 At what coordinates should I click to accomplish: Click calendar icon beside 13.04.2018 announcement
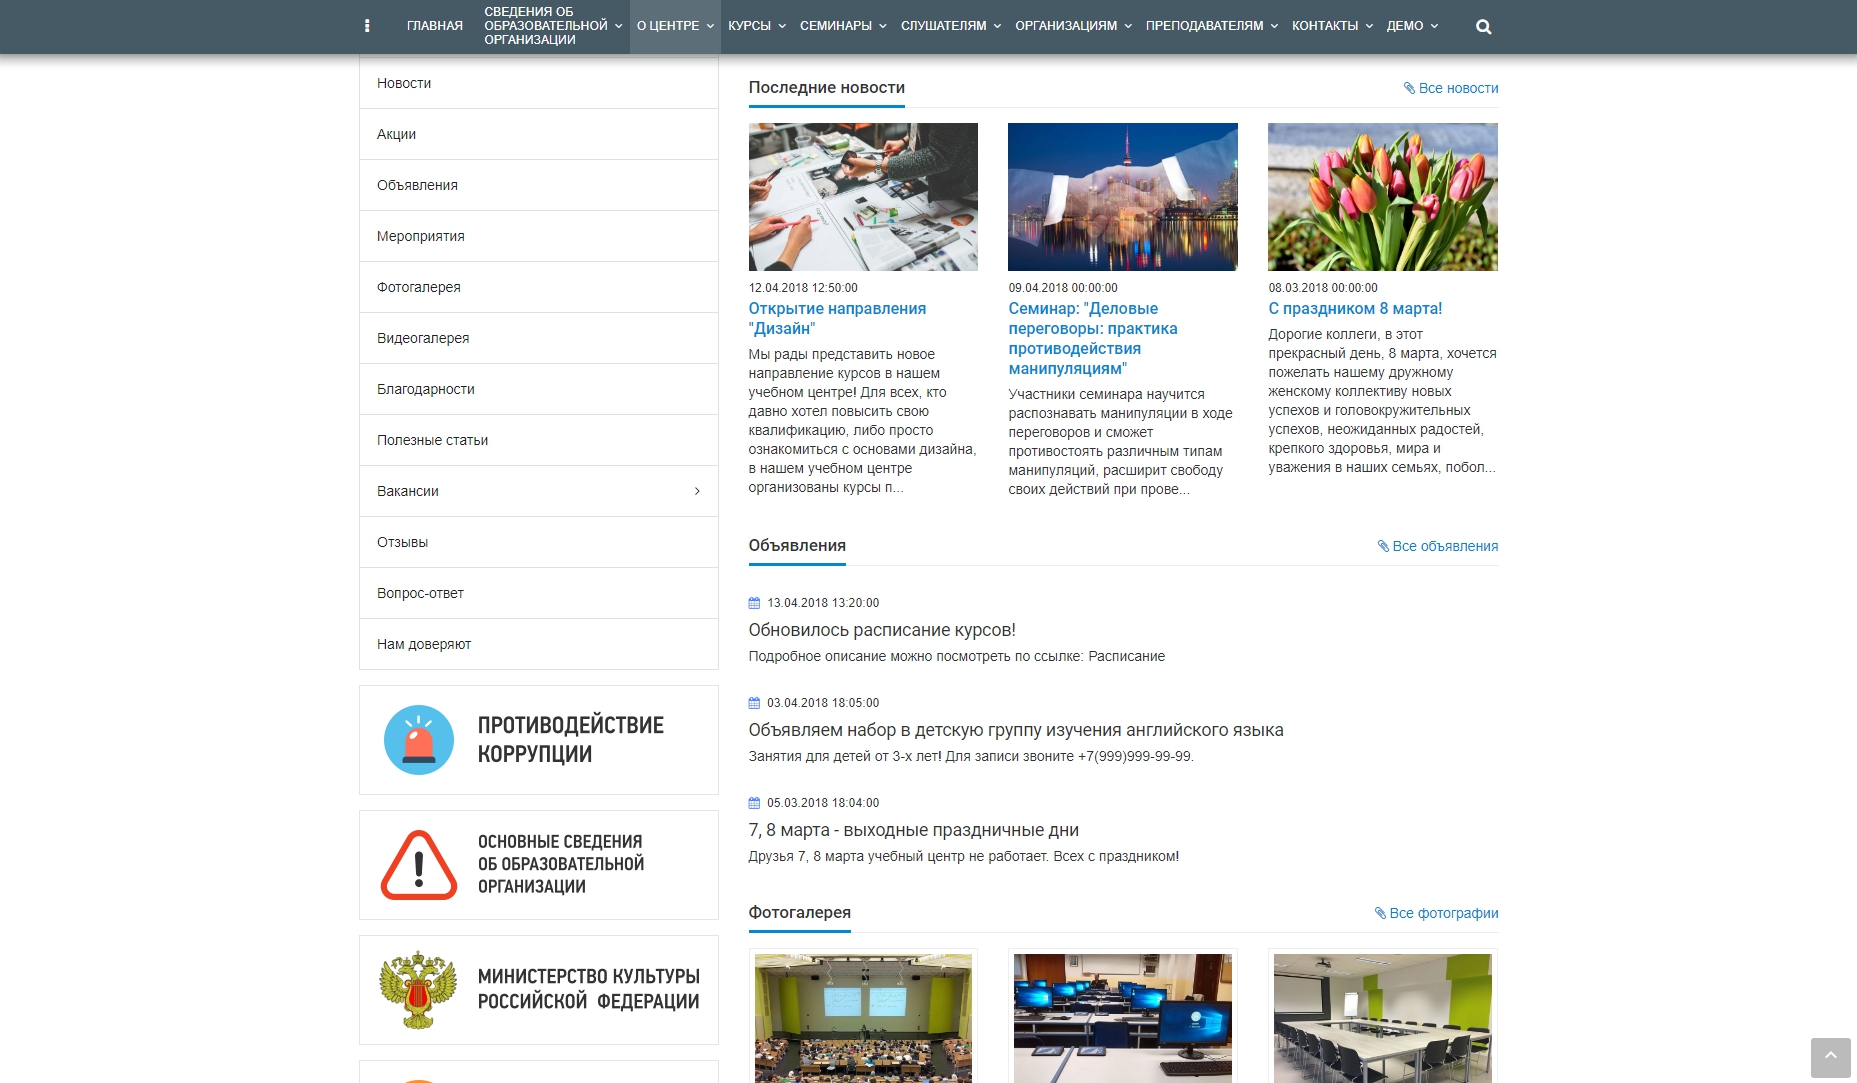[x=755, y=603]
